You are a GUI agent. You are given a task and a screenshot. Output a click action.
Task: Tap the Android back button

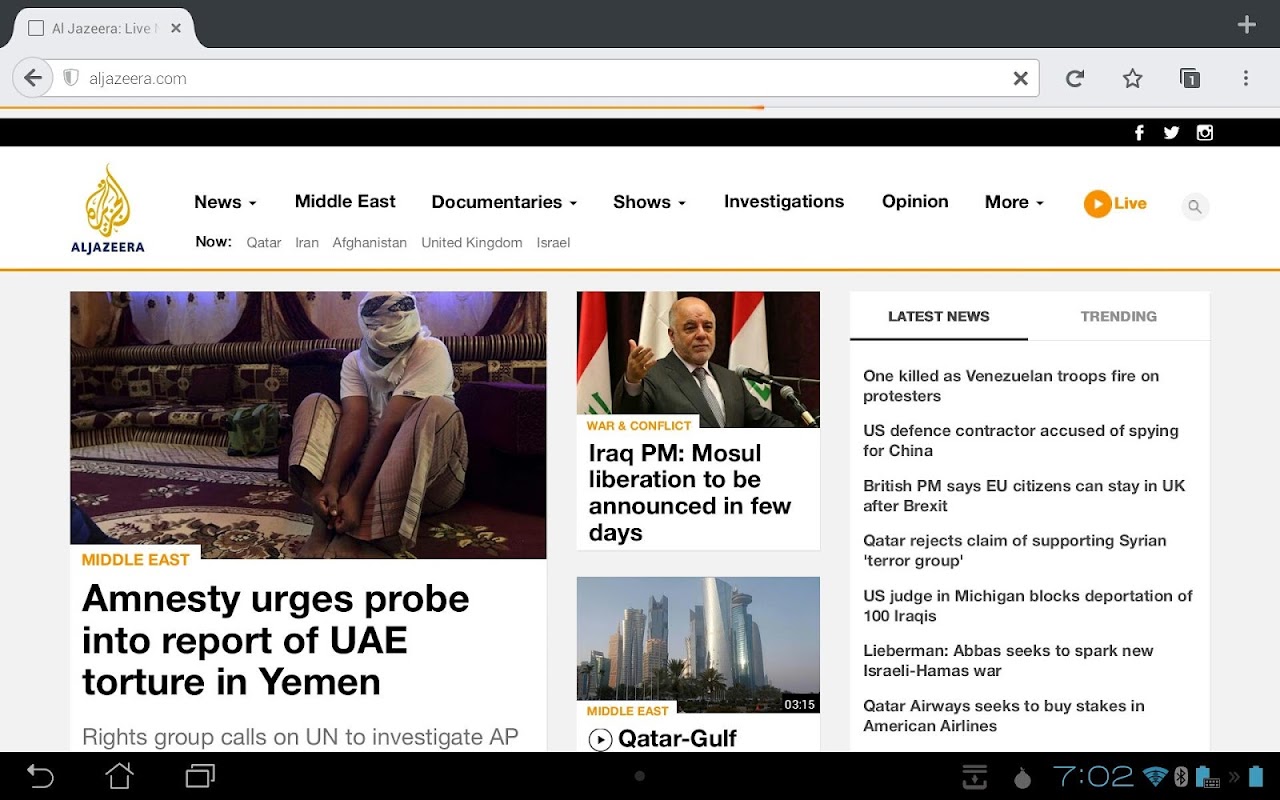(40, 776)
